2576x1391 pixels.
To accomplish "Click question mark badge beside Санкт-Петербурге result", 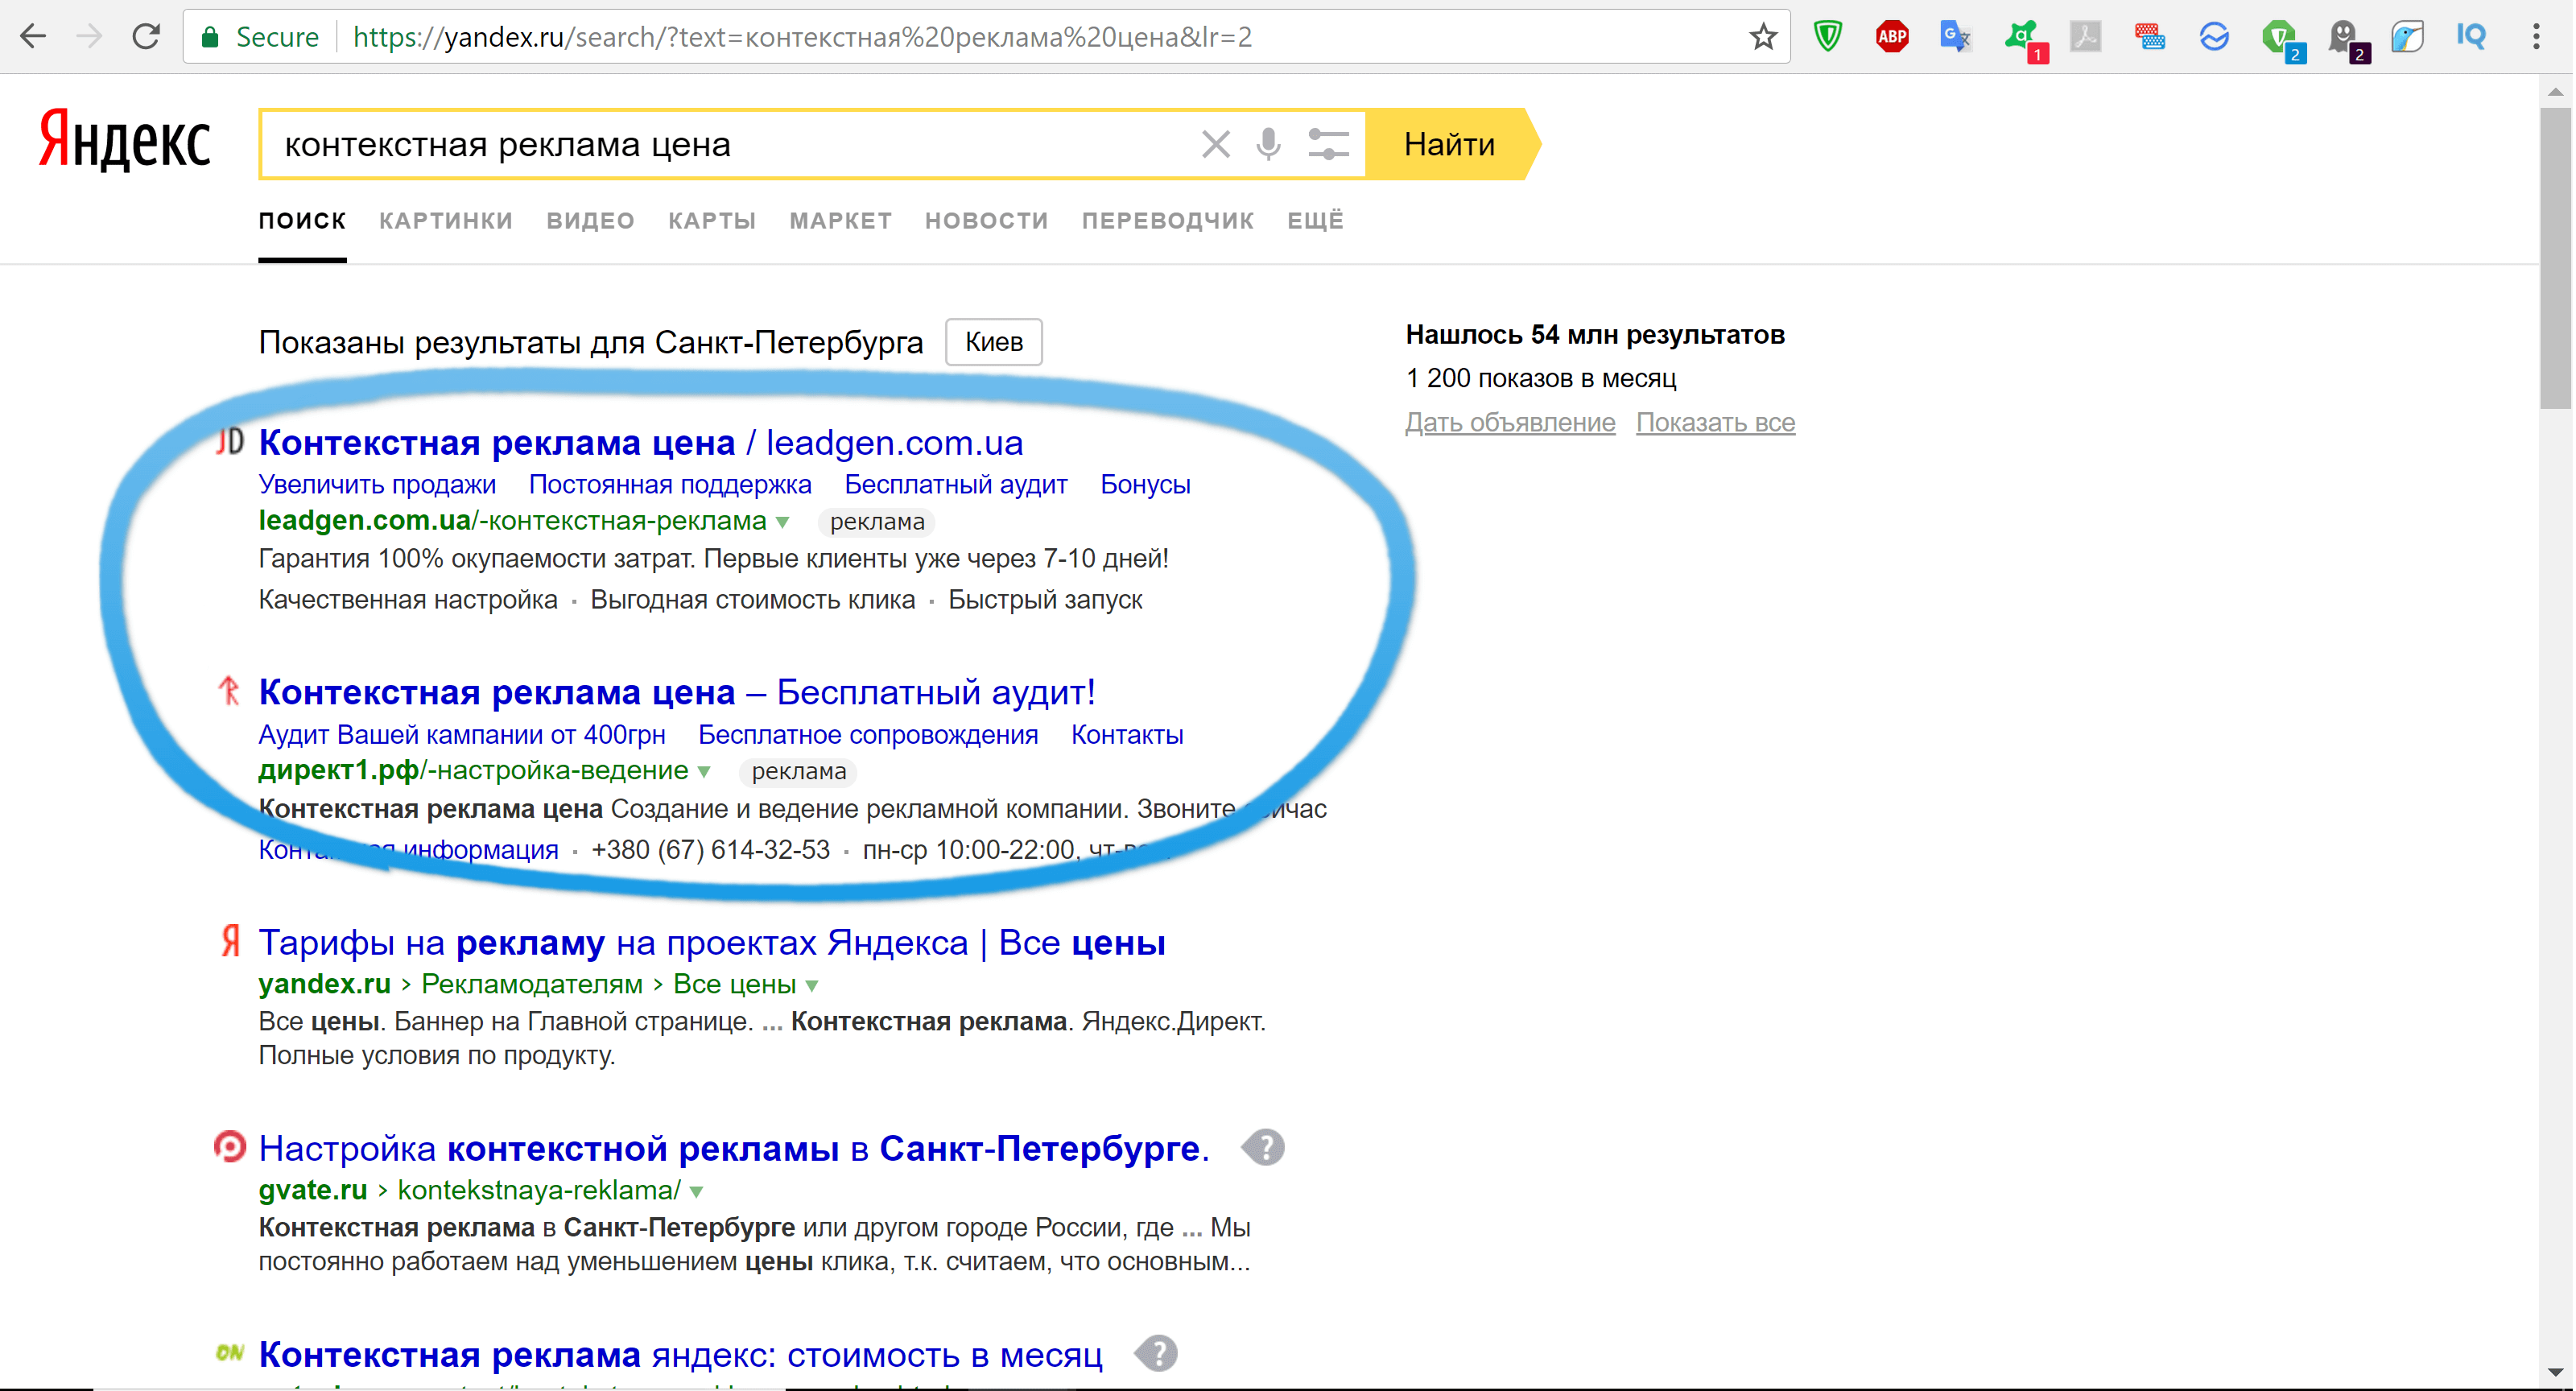I will (1264, 1148).
